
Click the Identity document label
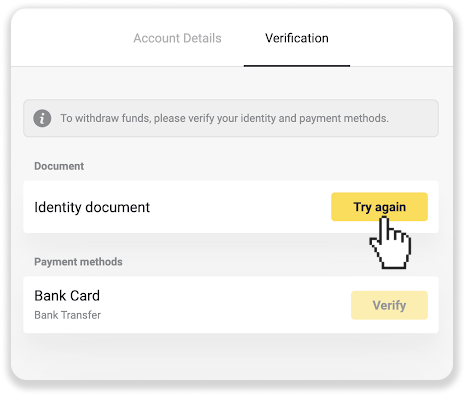pos(92,207)
